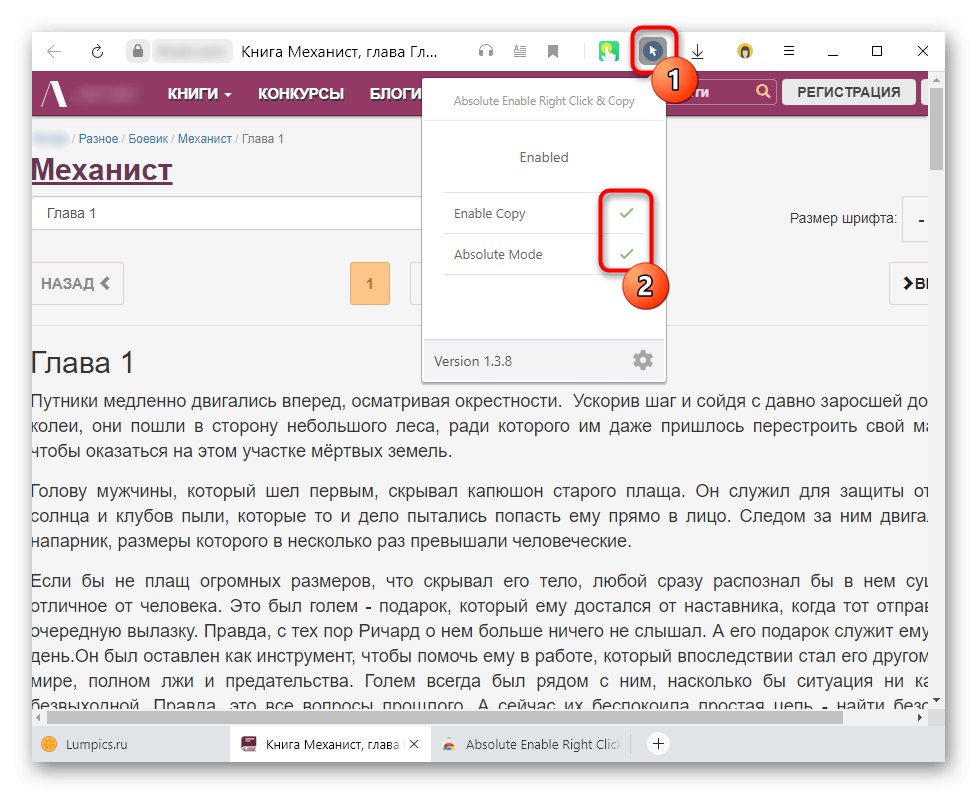
Task: Open the КНИГИ dropdown menu
Action: tap(196, 91)
